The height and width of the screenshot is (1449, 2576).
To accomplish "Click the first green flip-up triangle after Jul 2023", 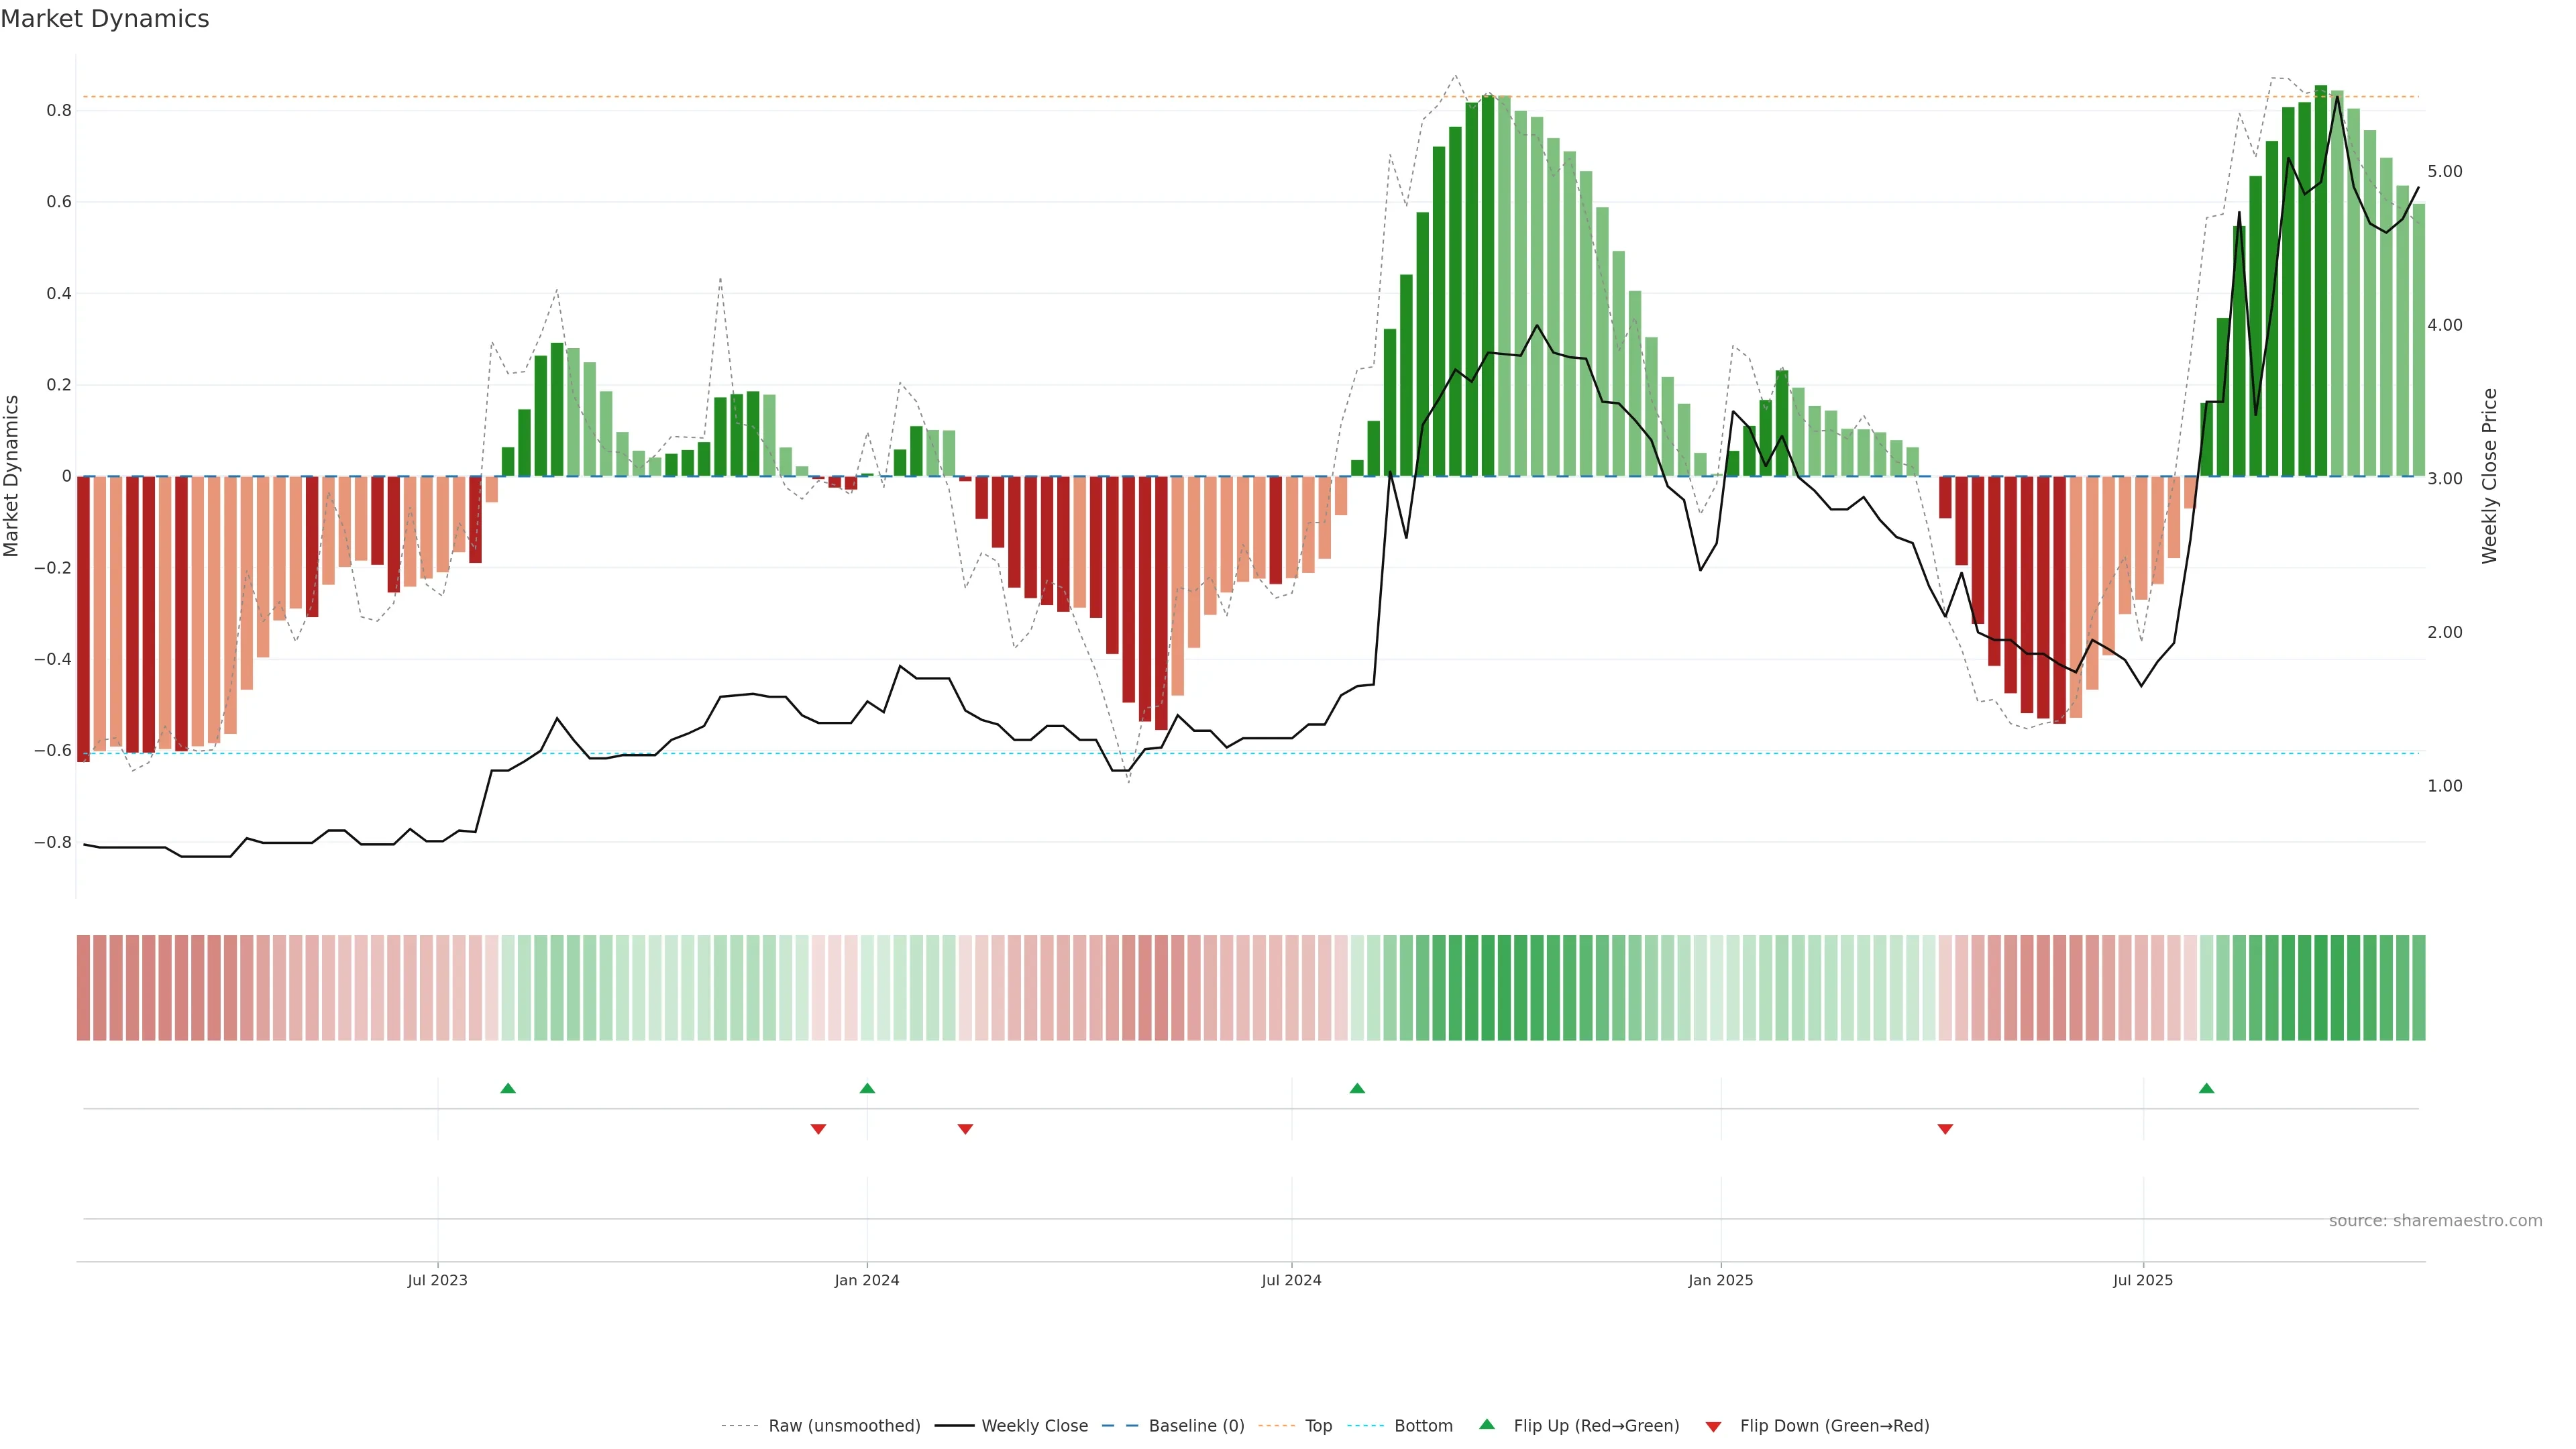I will 508,1088.
